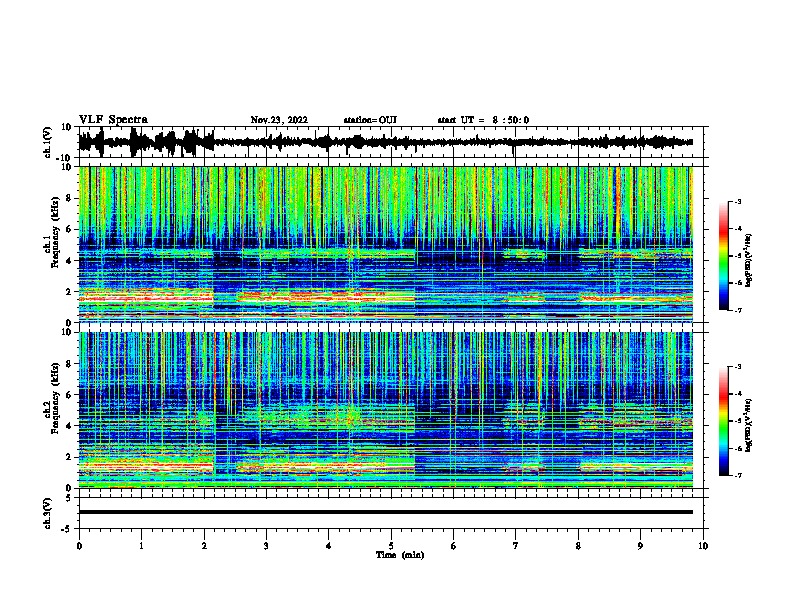The image size is (792, 612).
Task: Click time axis tick label "5"
Action: click(x=391, y=546)
